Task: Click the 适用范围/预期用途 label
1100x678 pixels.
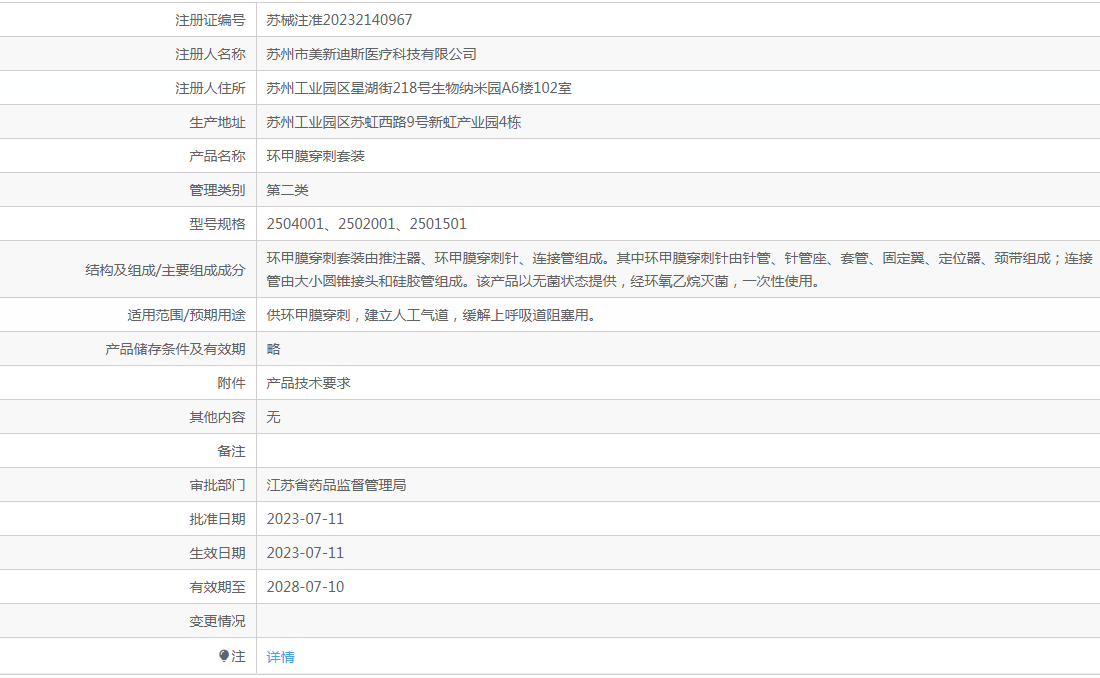Action: coord(187,315)
